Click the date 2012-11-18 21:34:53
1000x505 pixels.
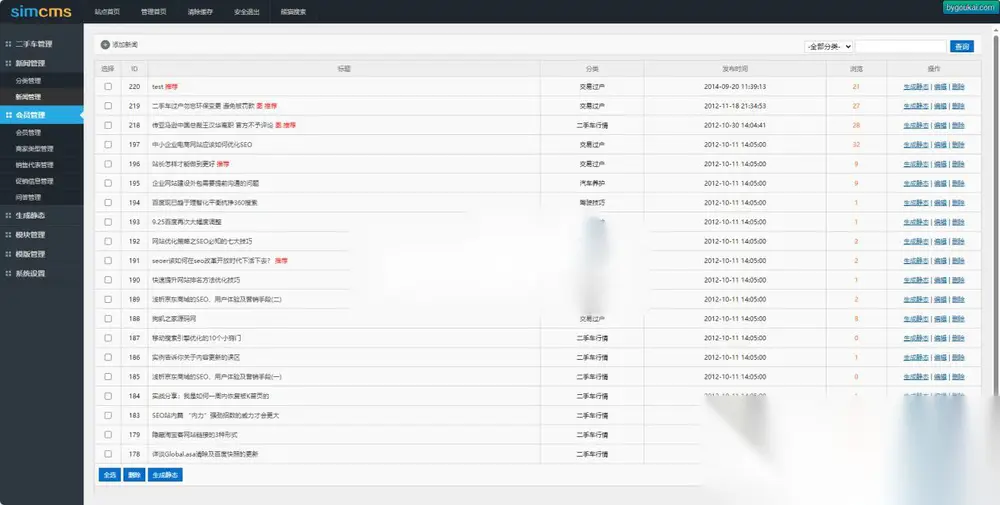735,106
